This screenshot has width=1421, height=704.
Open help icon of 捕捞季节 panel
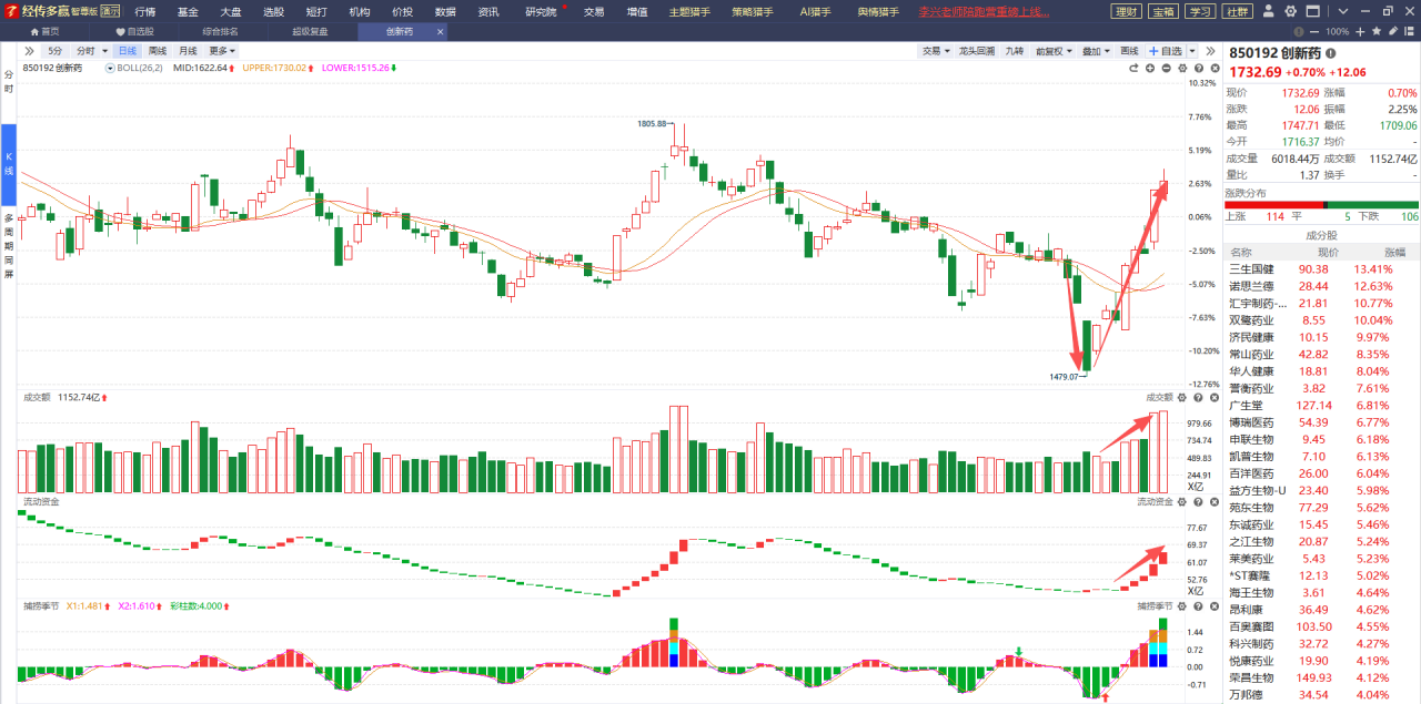(x=1197, y=606)
